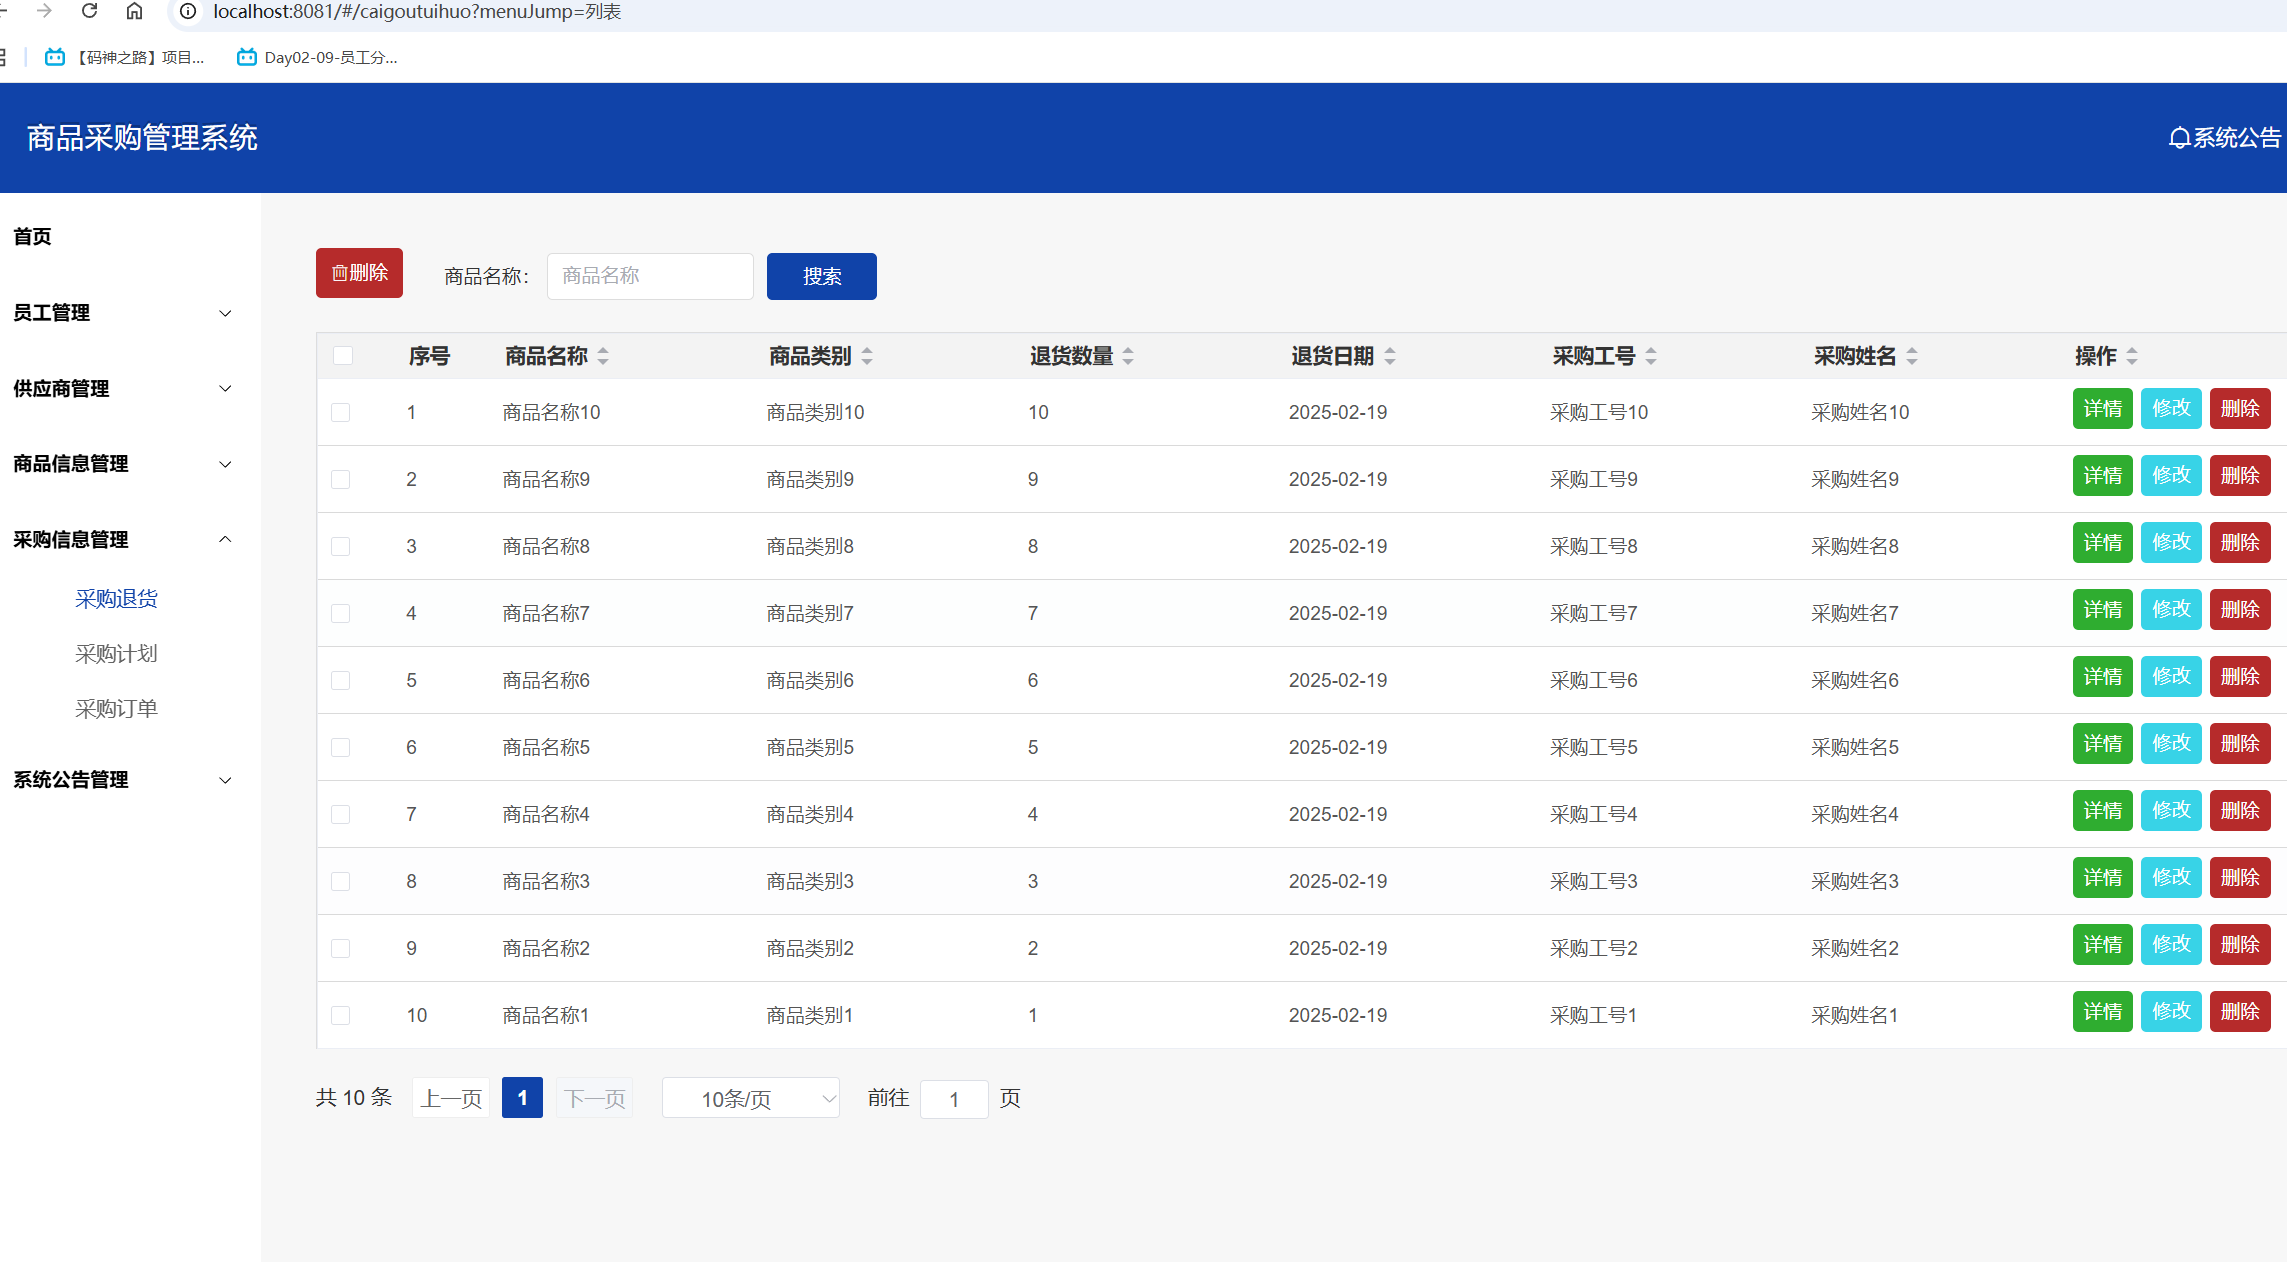The width and height of the screenshot is (2287, 1262).
Task: Click the system notice bell icon
Action: [2178, 138]
